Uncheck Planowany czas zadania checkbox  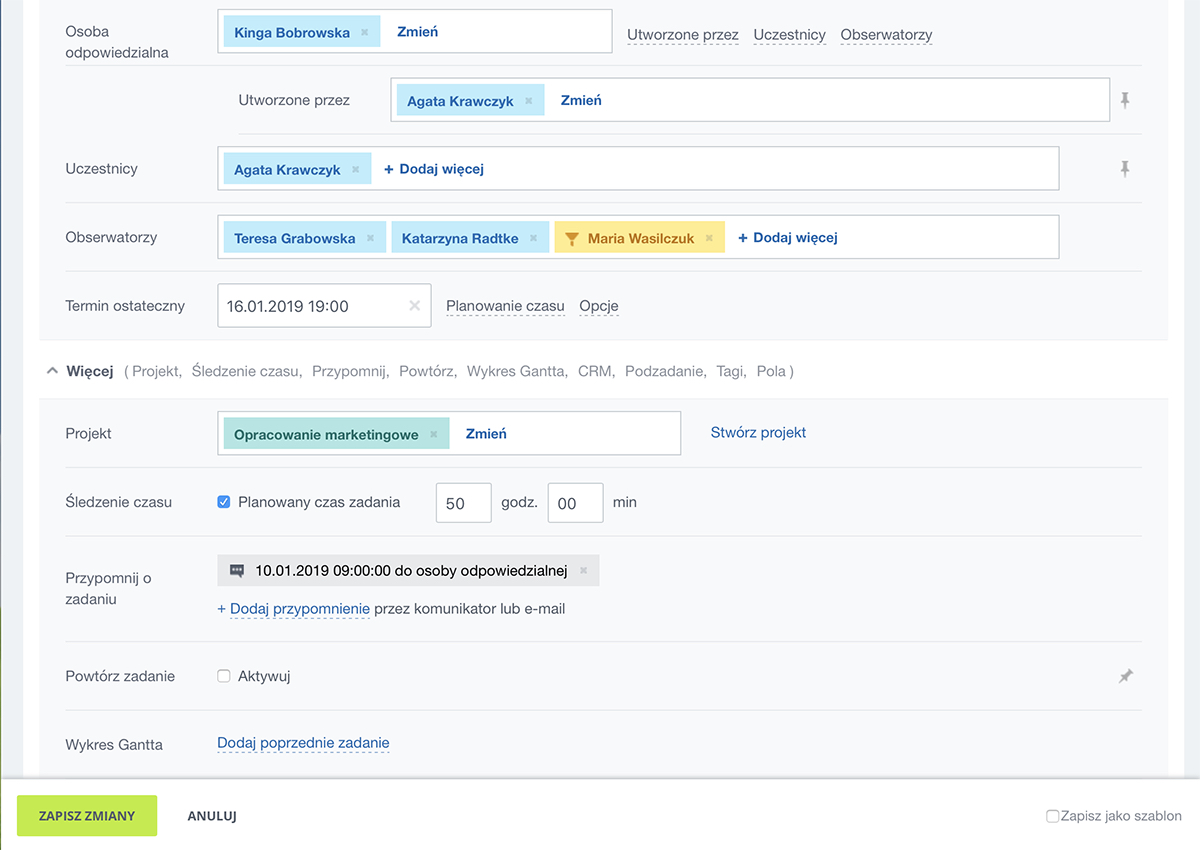coord(224,502)
